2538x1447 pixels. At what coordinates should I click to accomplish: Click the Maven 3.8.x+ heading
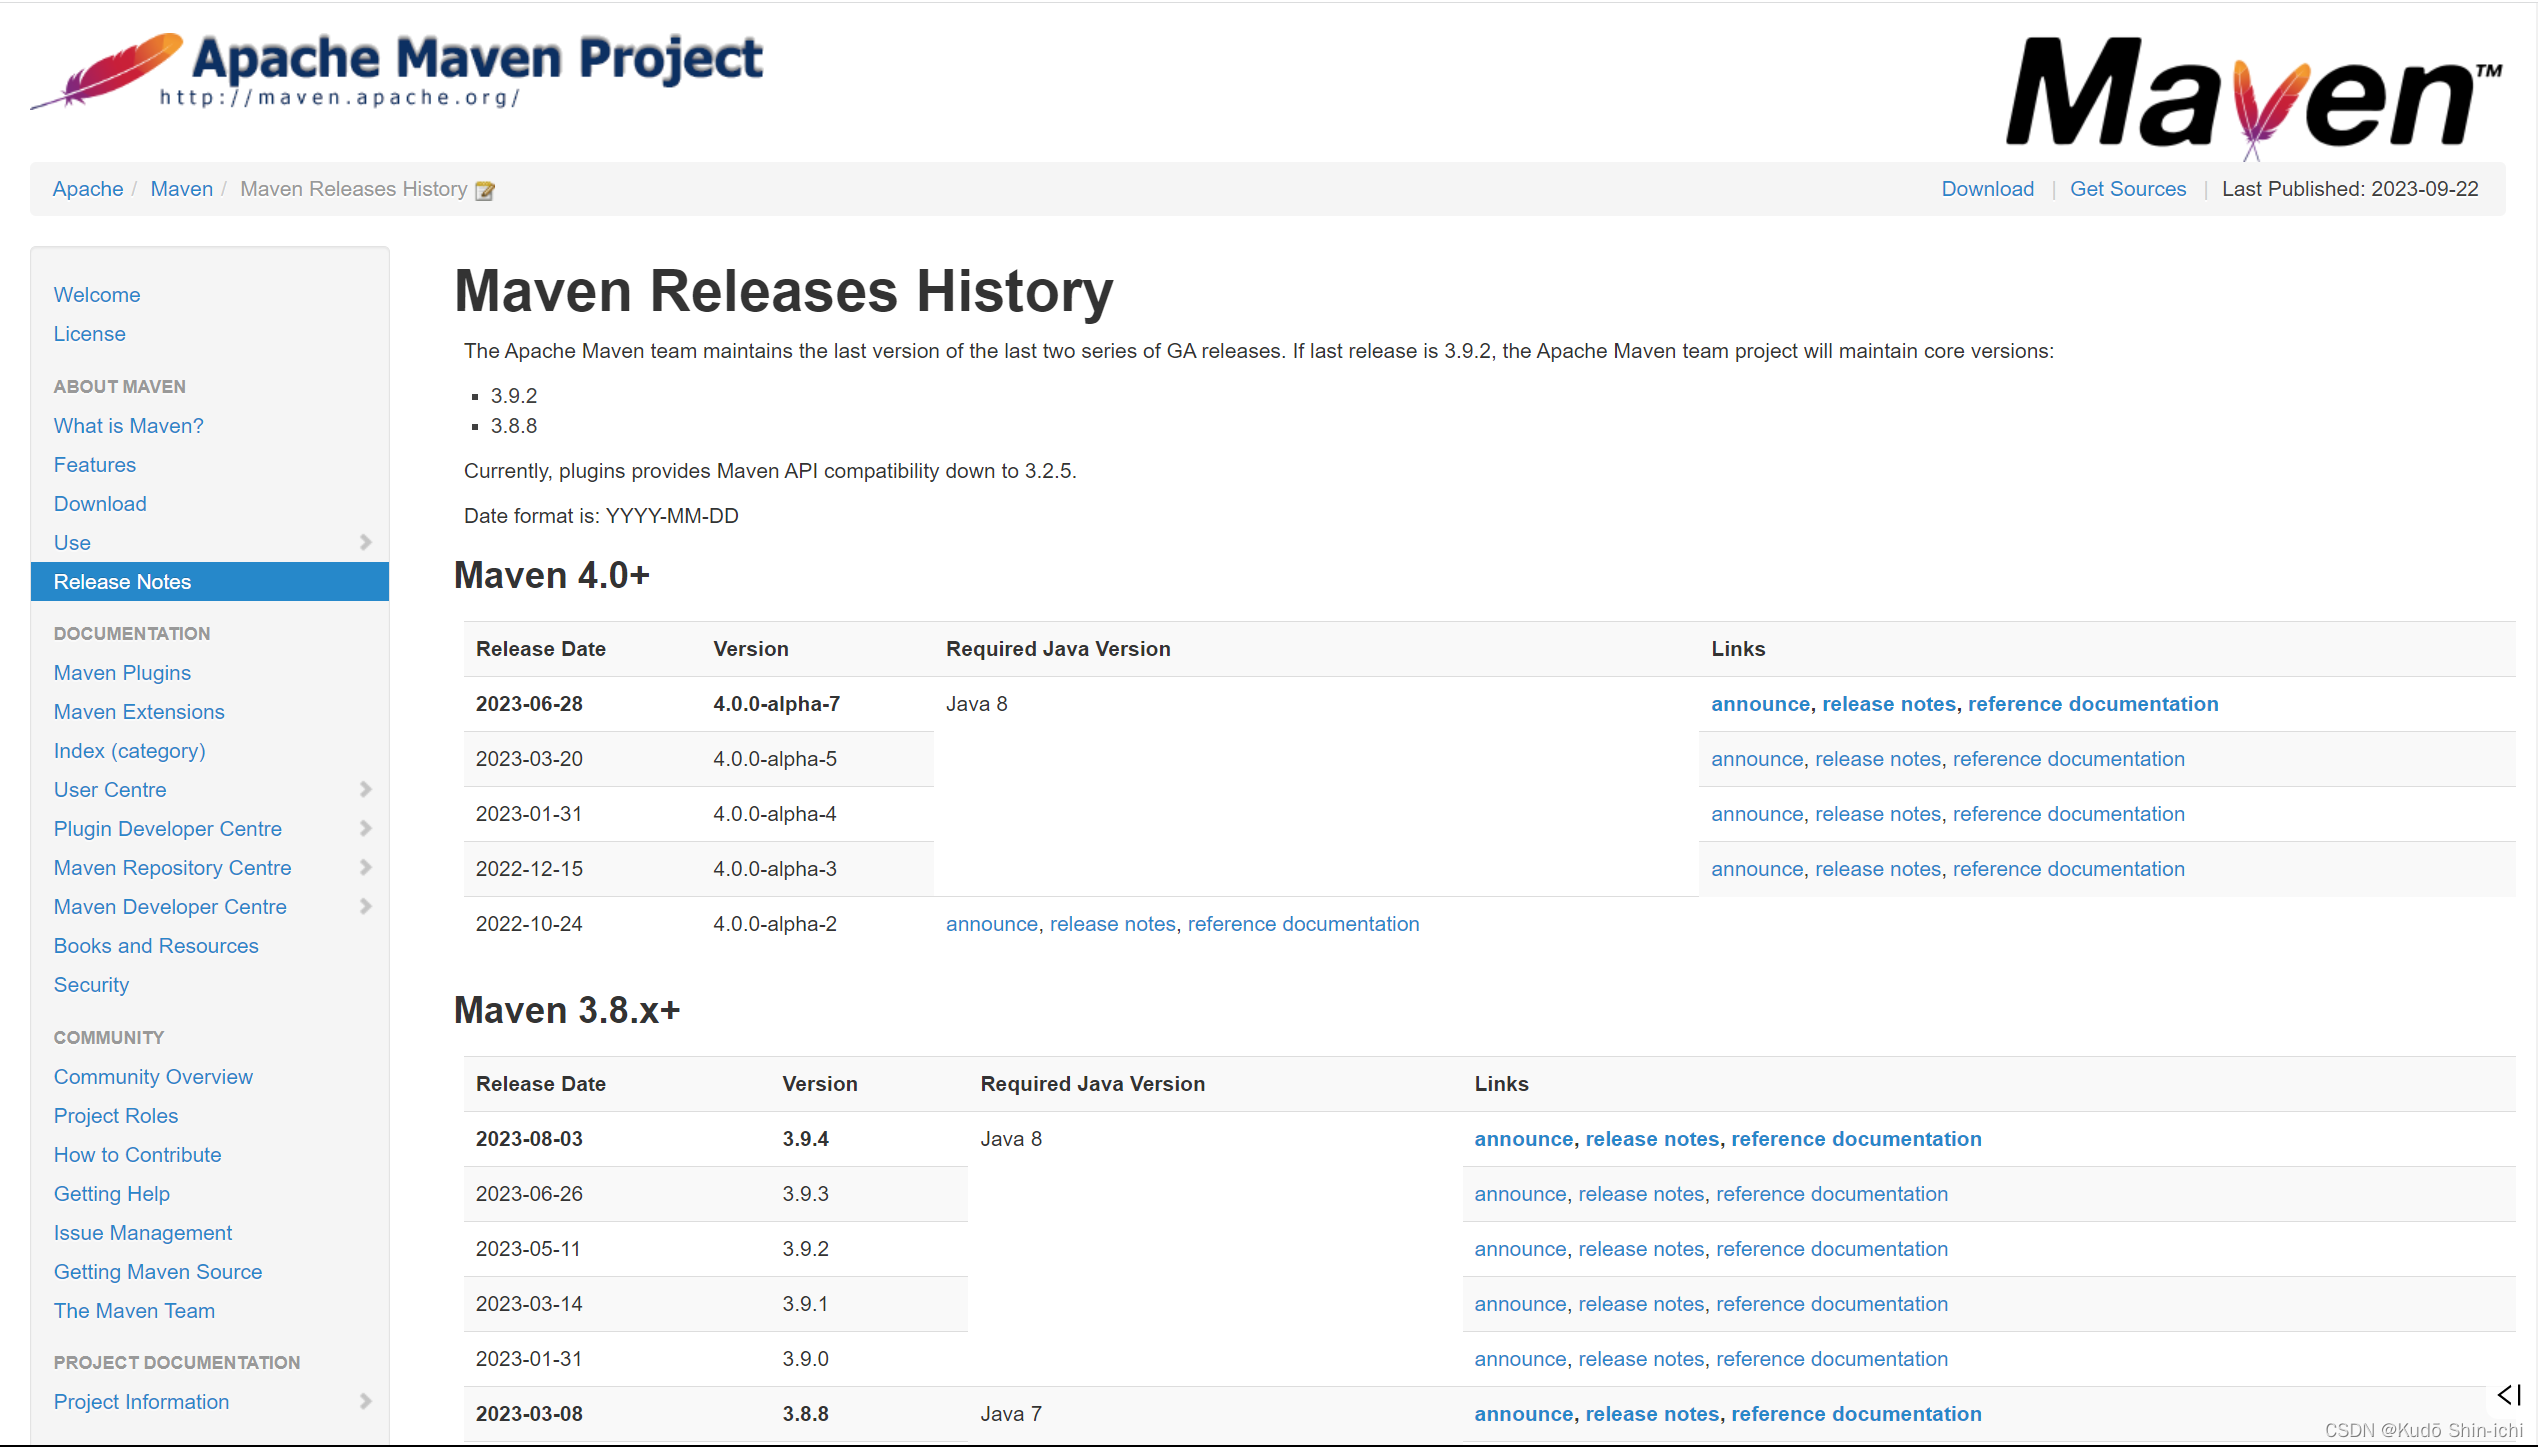567,1011
